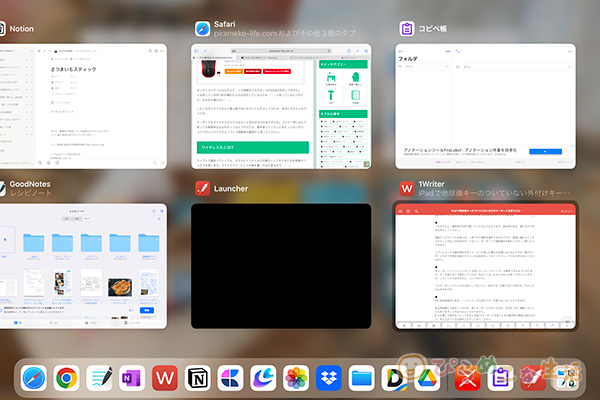Click the search icon in 1Writer toolbar
Image resolution: width=600 pixels, height=400 pixels.
pyautogui.click(x=416, y=211)
